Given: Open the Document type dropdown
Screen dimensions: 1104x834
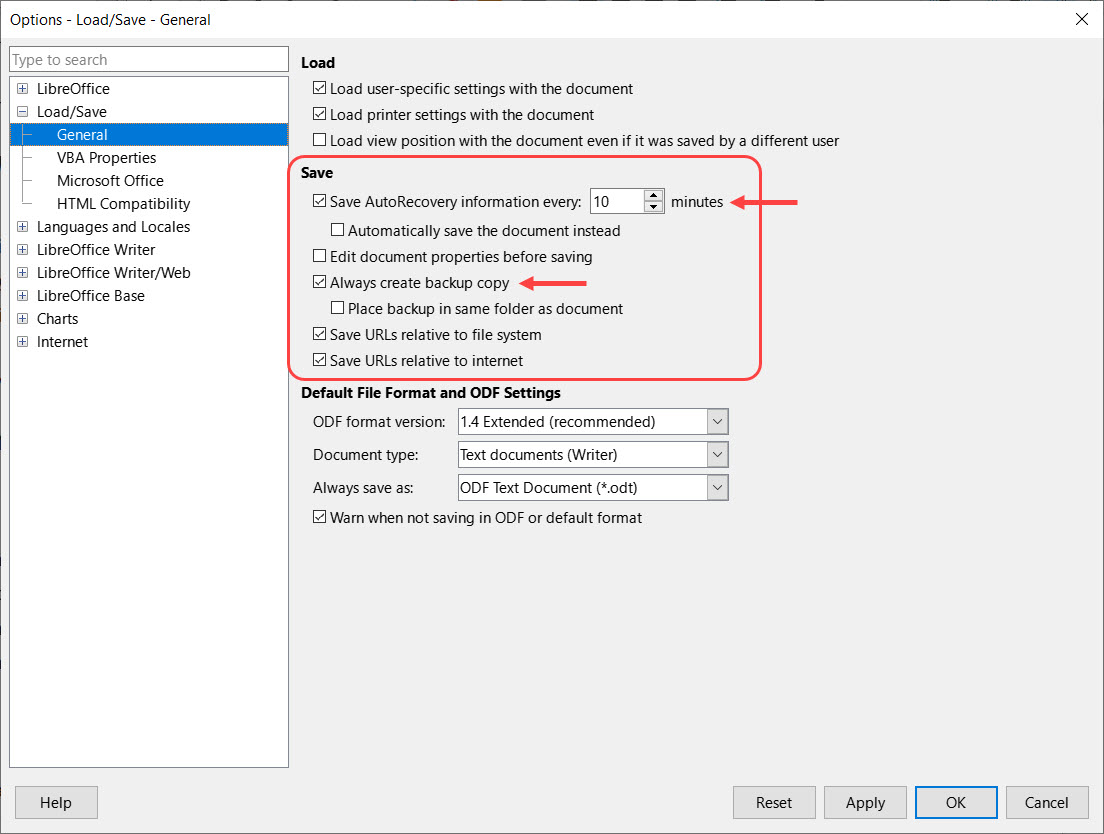Looking at the screenshot, I should pos(717,455).
